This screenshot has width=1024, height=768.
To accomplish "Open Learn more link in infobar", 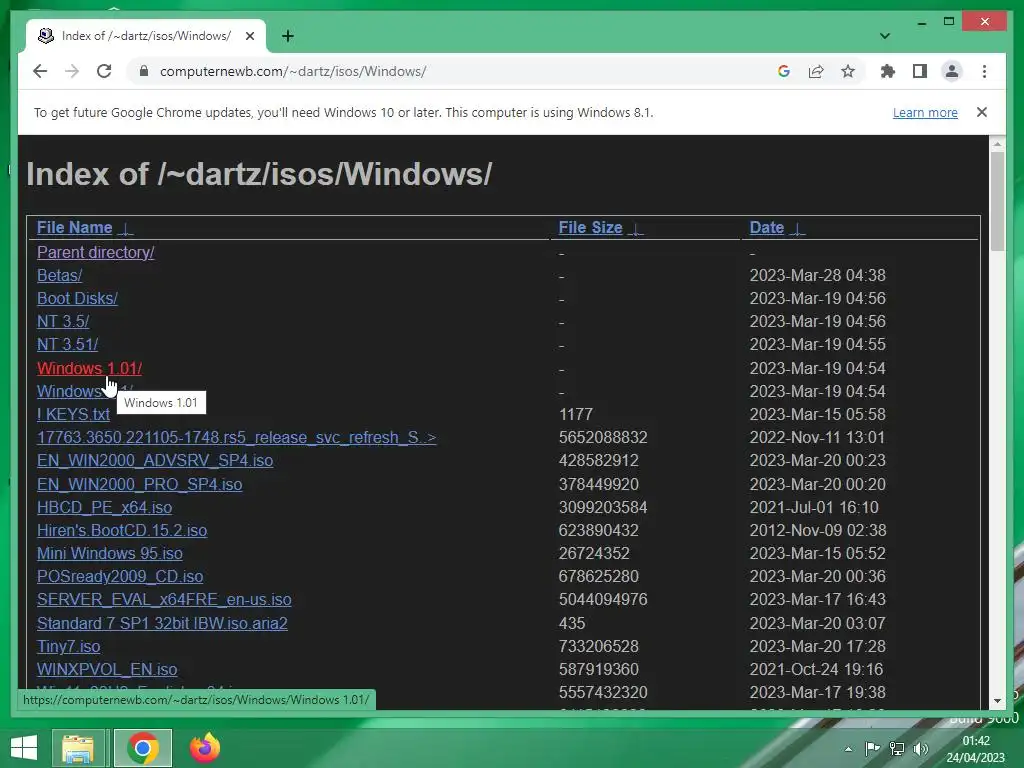I will (x=925, y=113).
